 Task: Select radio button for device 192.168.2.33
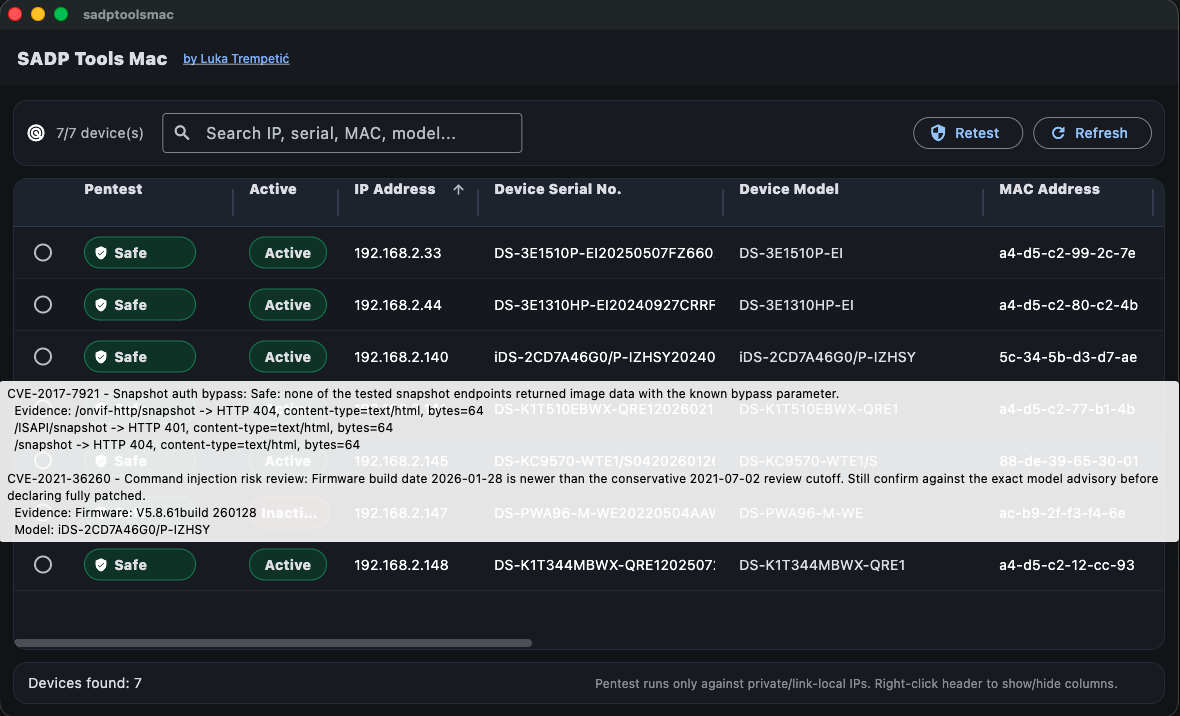click(43, 252)
